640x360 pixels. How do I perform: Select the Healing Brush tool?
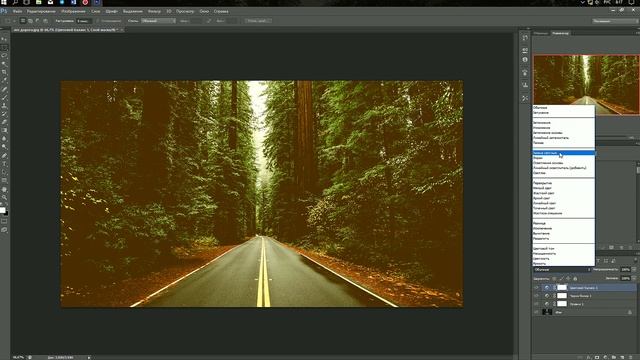(4, 89)
